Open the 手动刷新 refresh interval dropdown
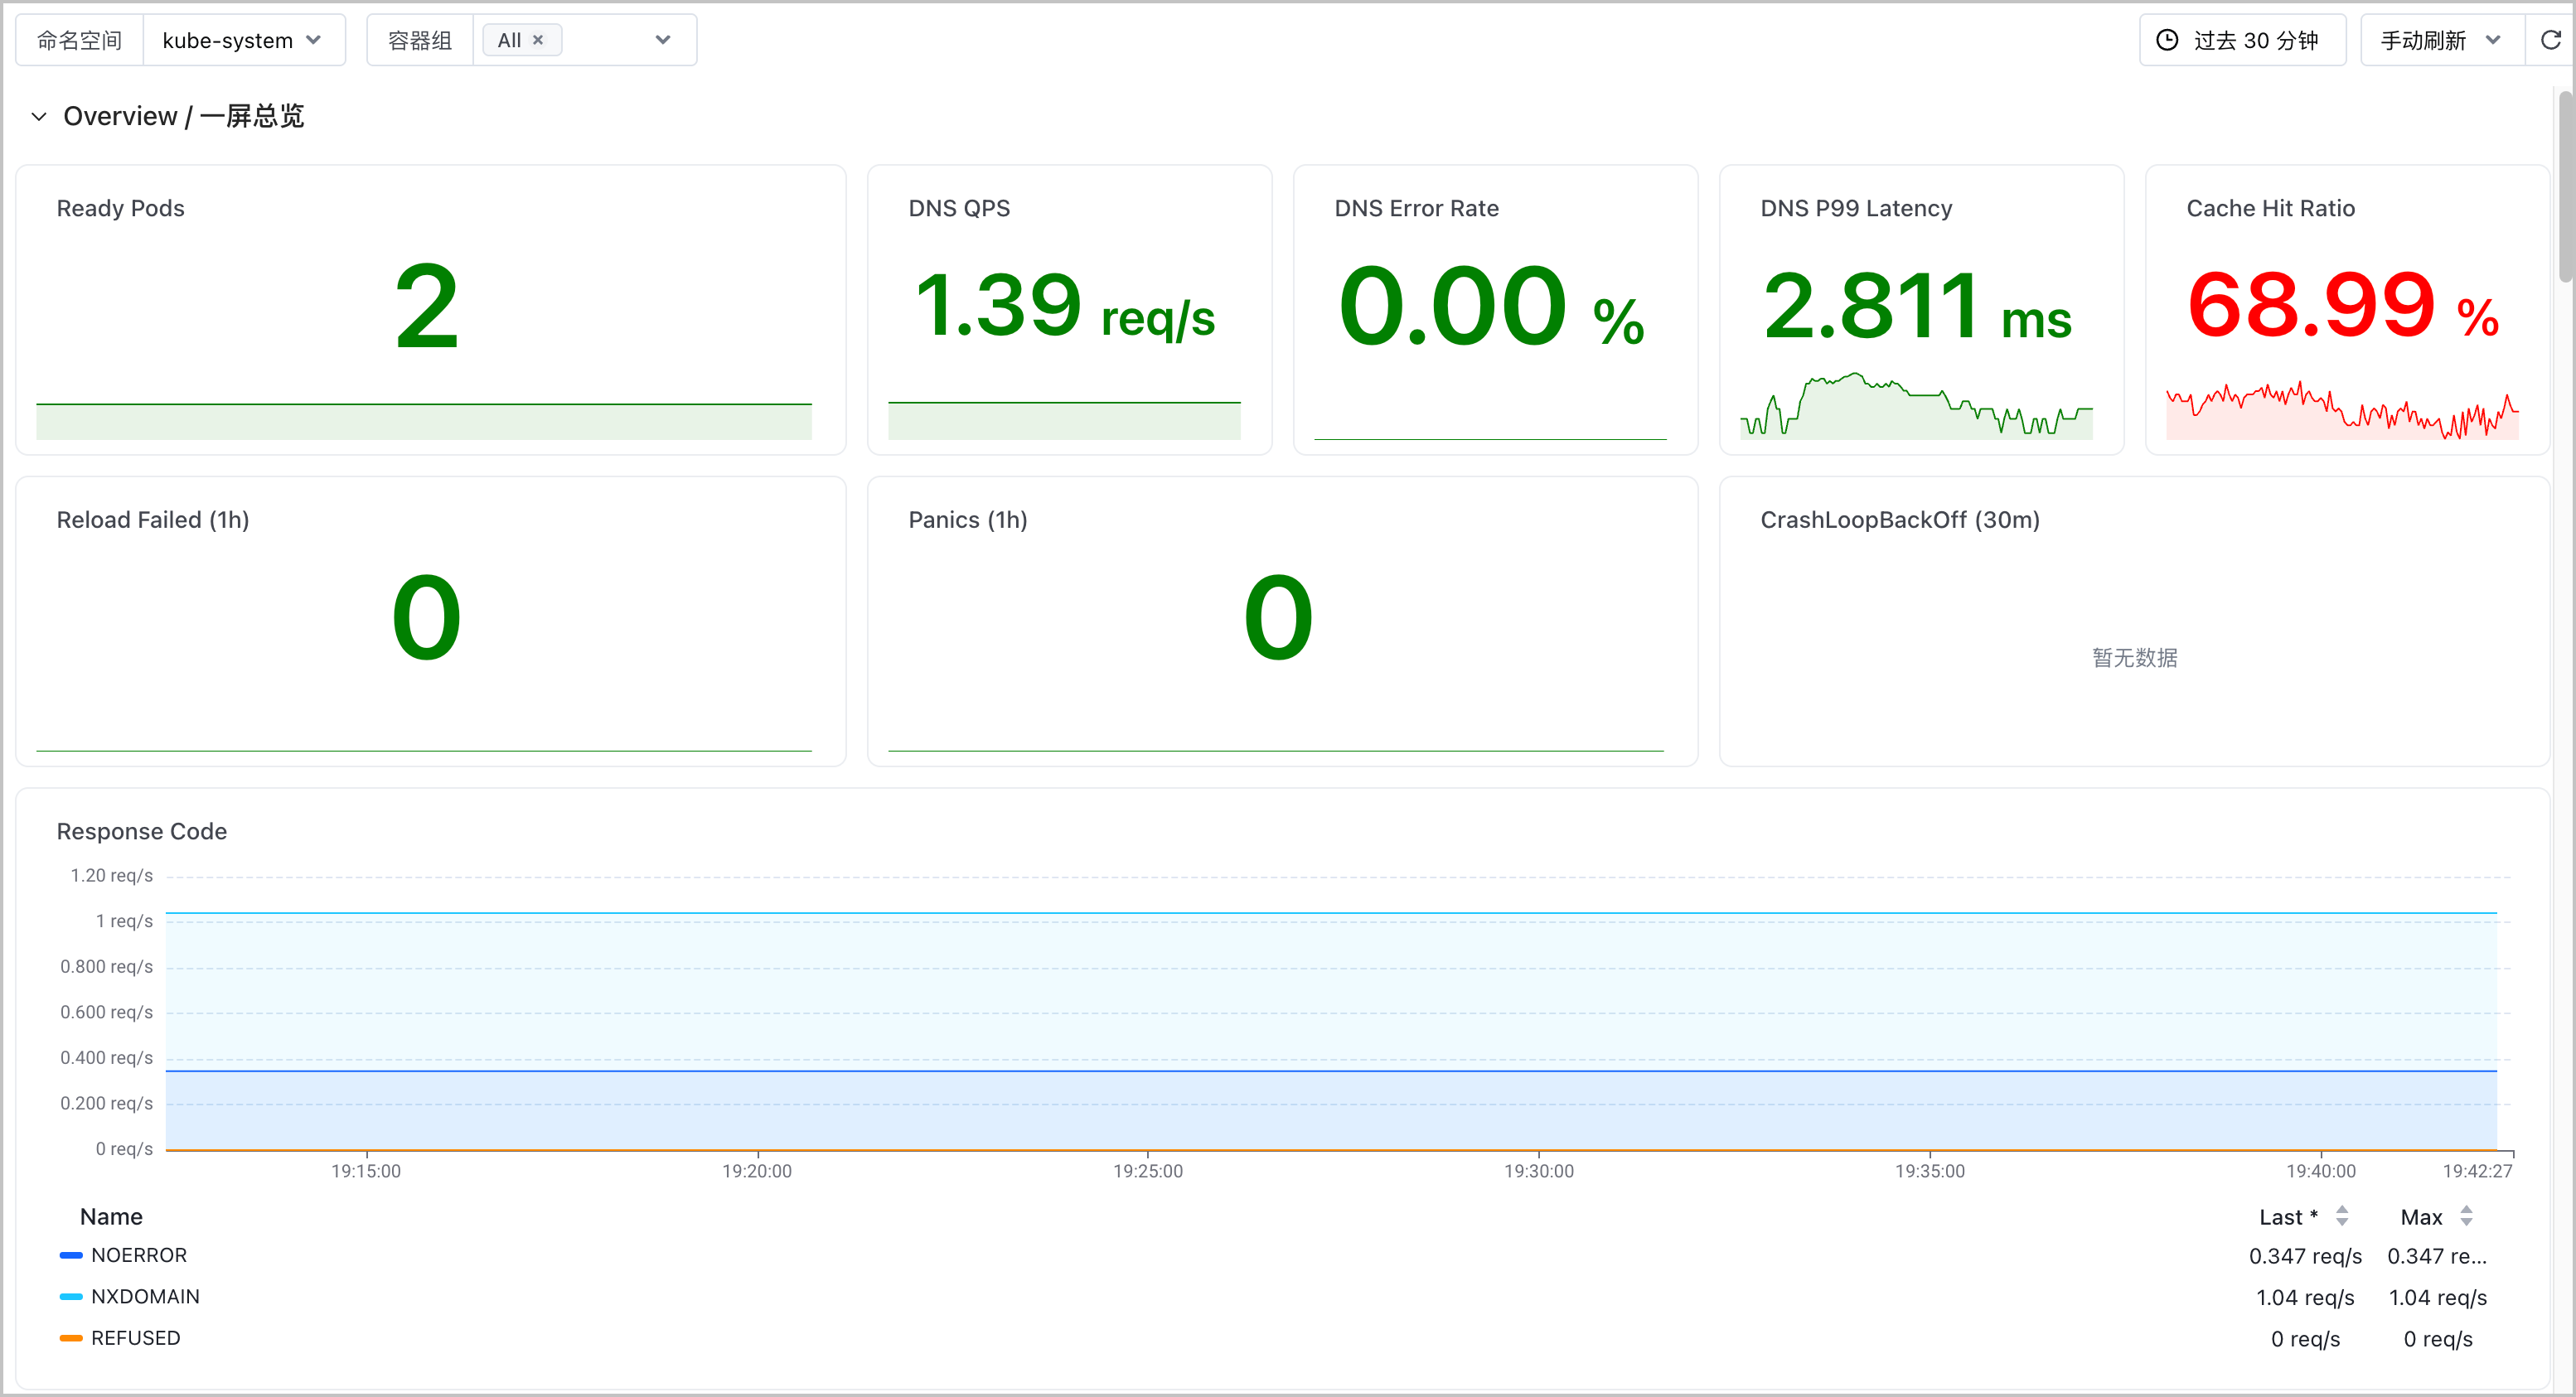2576x1397 pixels. [x=2441, y=40]
